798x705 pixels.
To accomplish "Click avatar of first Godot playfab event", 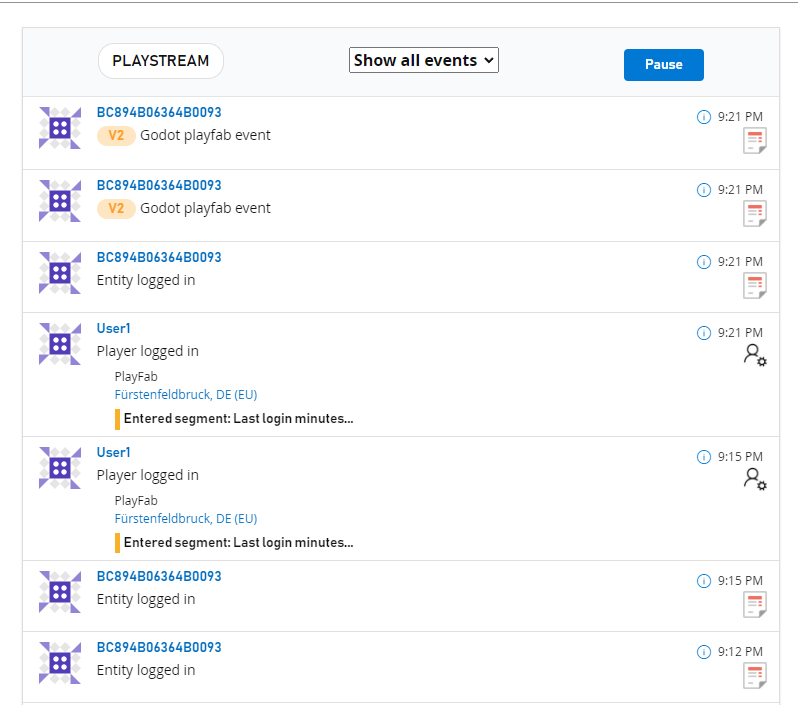I will [60, 128].
